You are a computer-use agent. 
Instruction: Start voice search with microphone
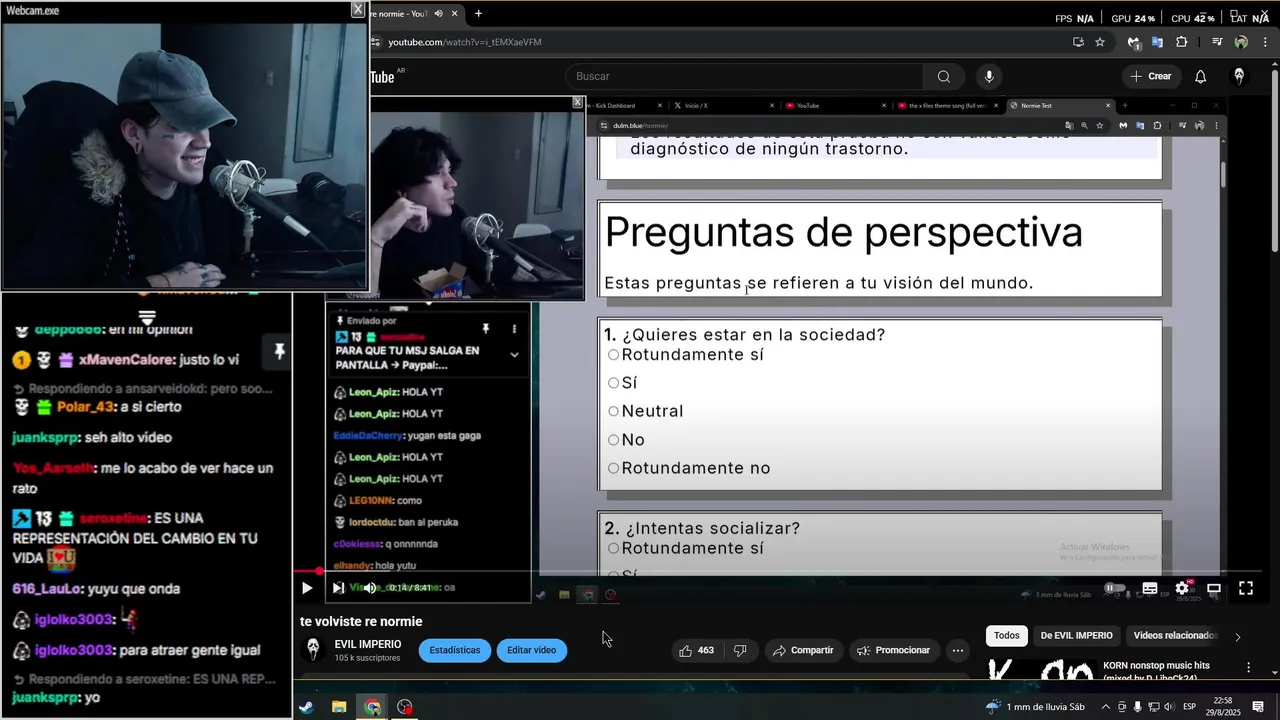point(989,76)
